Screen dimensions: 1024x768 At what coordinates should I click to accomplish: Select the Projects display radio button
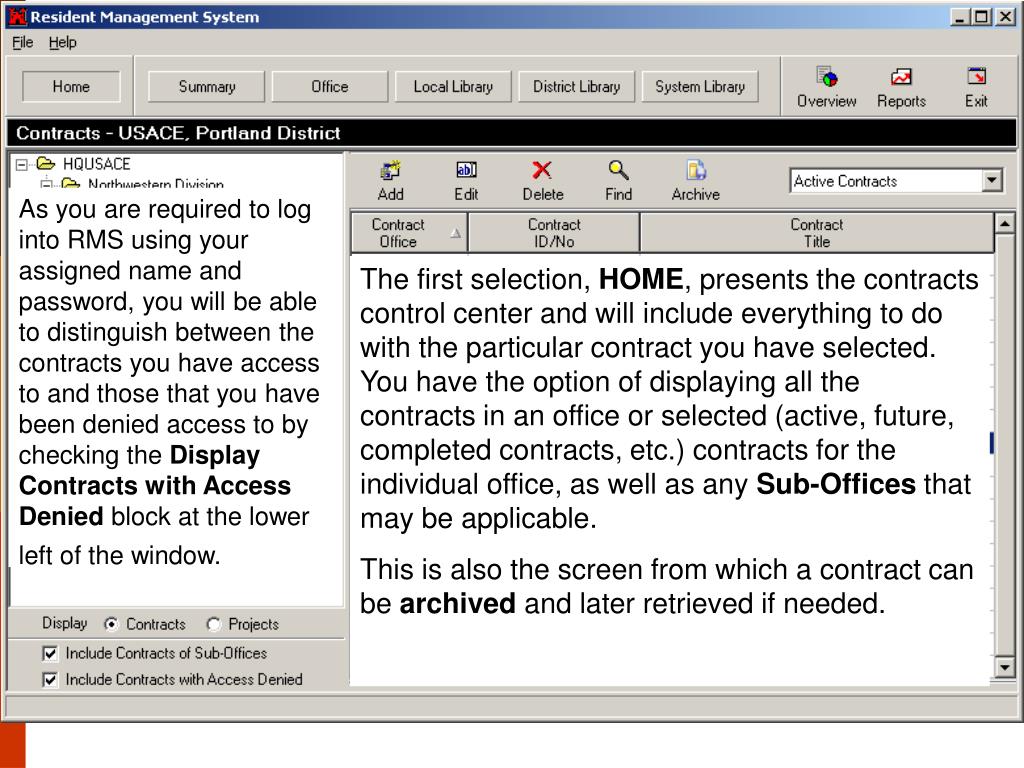coord(214,624)
